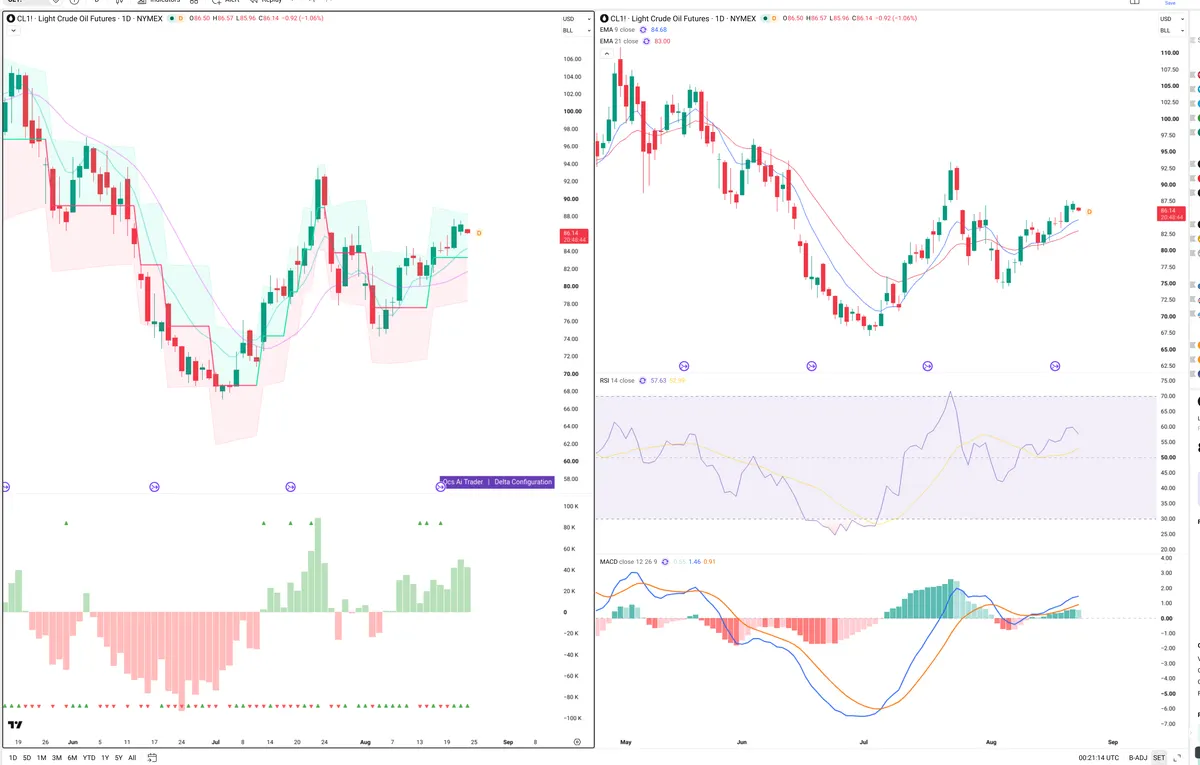Click rollover event marker near June 11 on left chart
This screenshot has height=765, width=1200.
[154, 487]
